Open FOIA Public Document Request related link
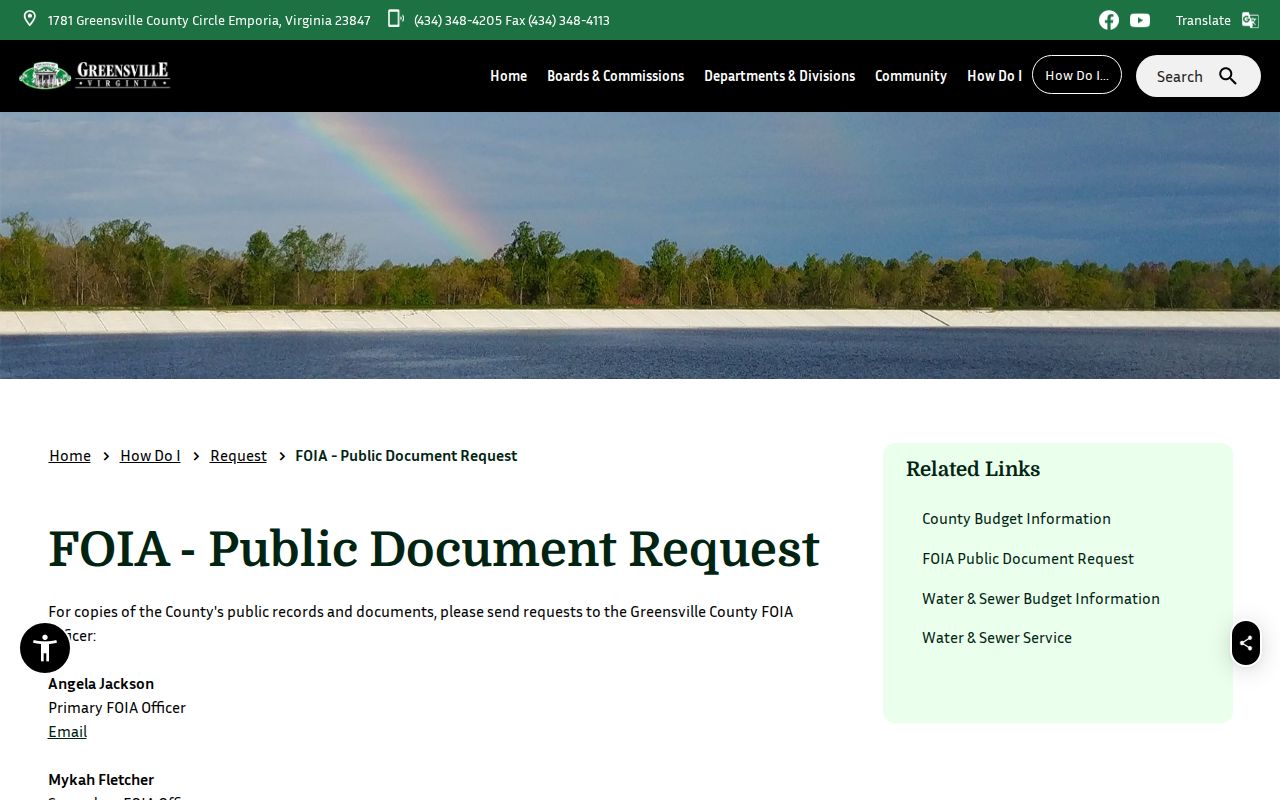1280x800 pixels. 1028,559
